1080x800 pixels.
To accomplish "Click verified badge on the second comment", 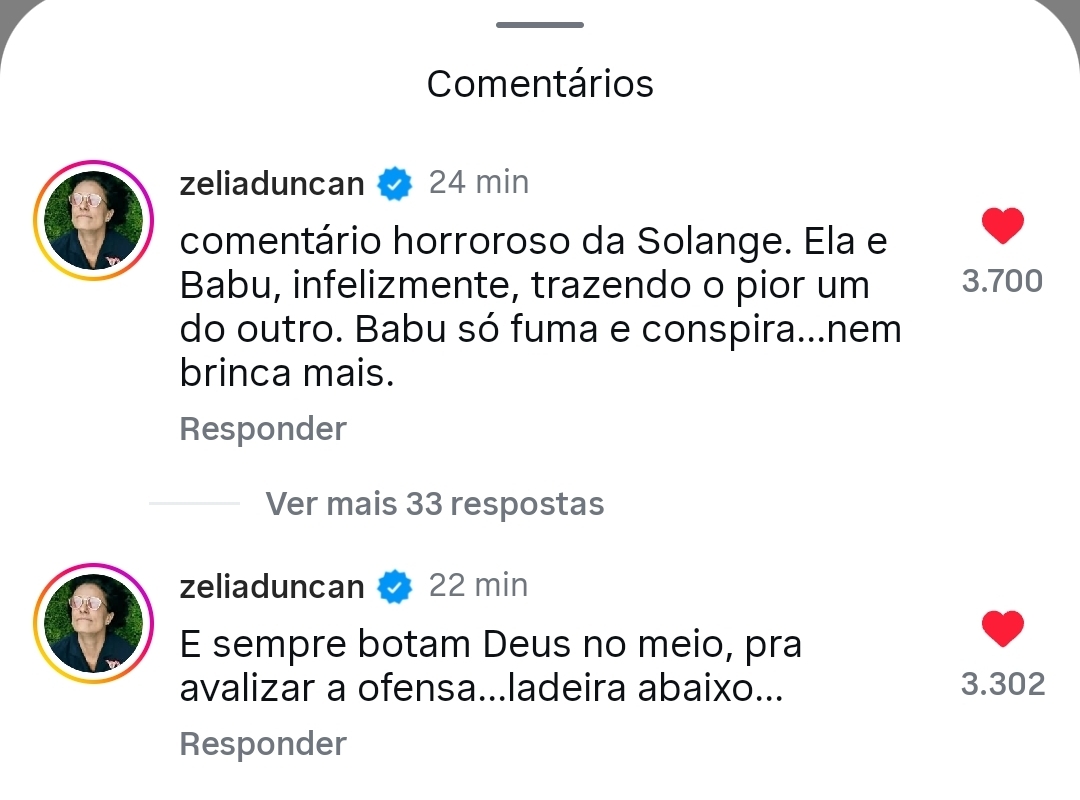I will click(395, 587).
